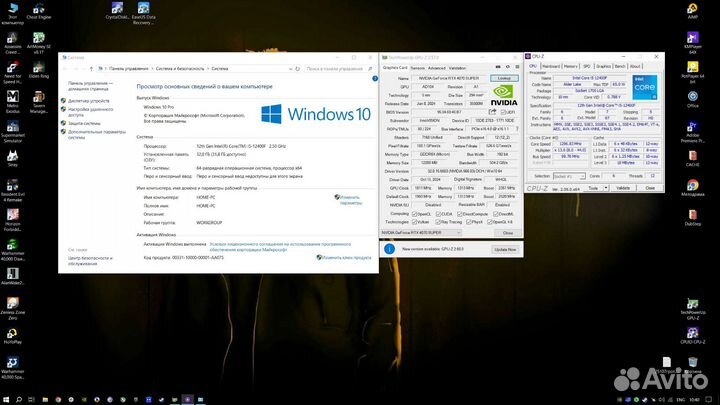Open the CPUID CPU-Z desktop shortcut
Viewport: 720px width, 405px height.
tap(692, 336)
